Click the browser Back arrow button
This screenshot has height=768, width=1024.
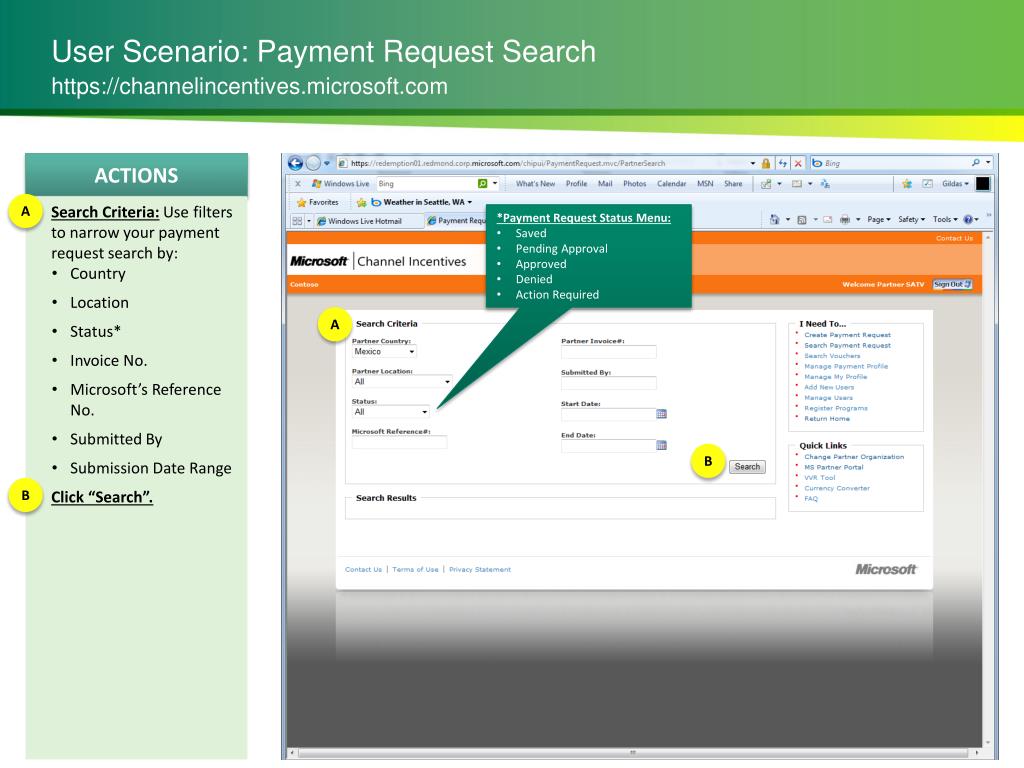(x=295, y=163)
